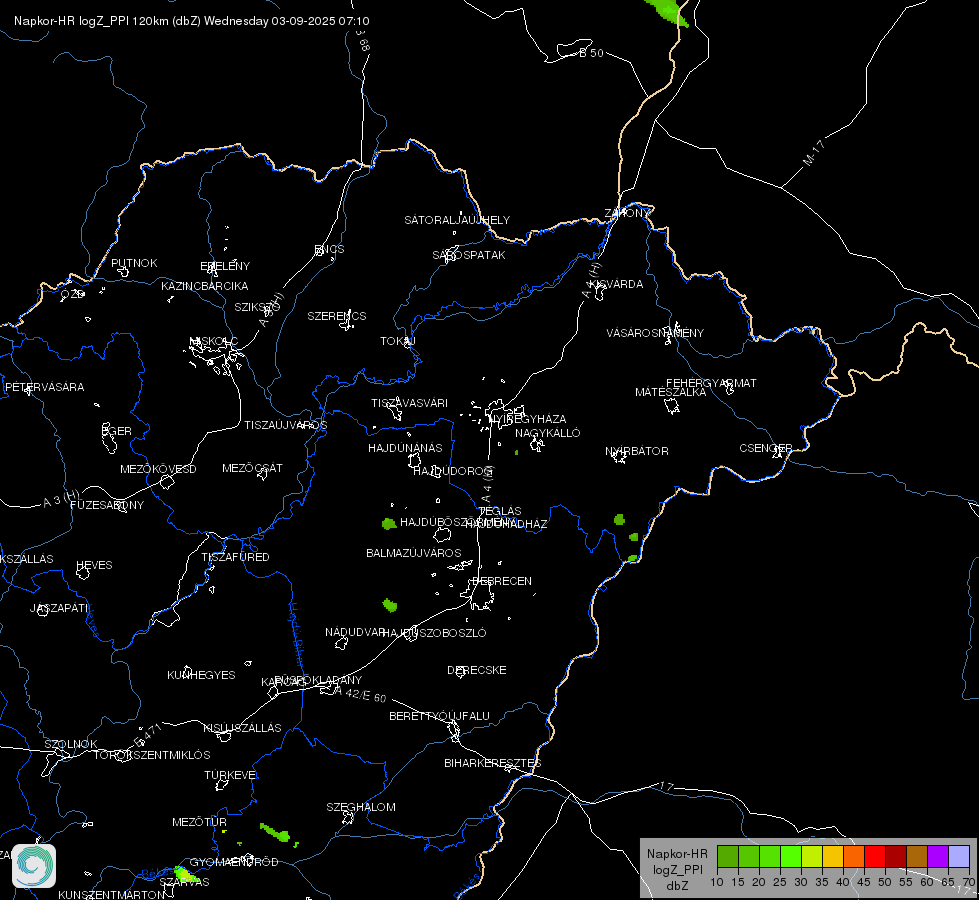The image size is (979, 900).
Task: Click the TISZAÚJVÁROS label
Action: (x=286, y=425)
